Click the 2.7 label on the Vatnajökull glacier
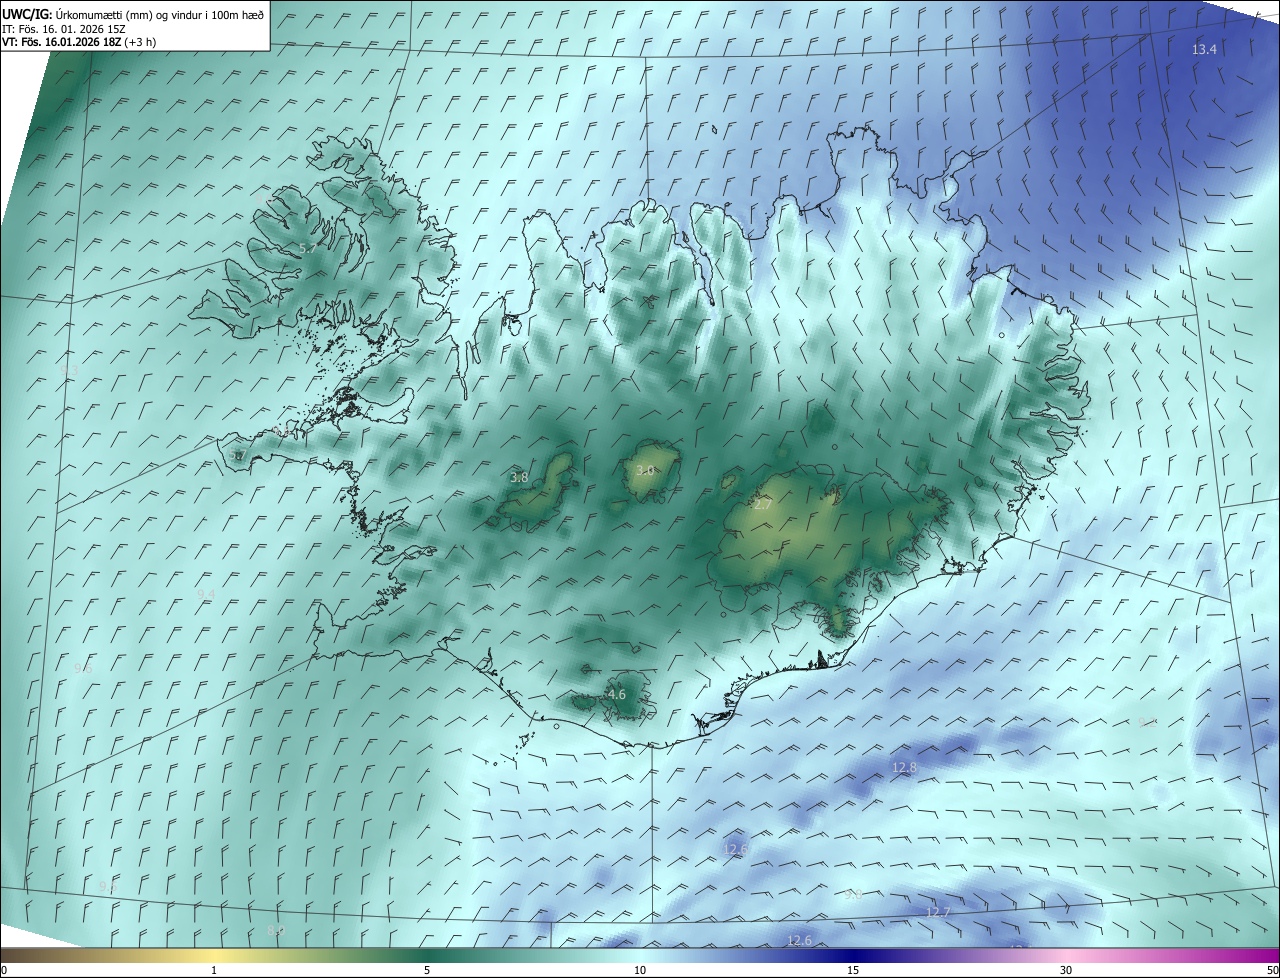Screen dimensions: 1280x978 click(762, 505)
